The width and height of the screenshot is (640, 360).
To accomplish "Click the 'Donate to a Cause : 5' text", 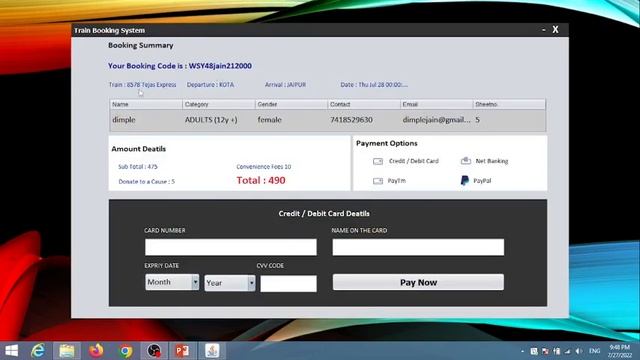I will (147, 182).
